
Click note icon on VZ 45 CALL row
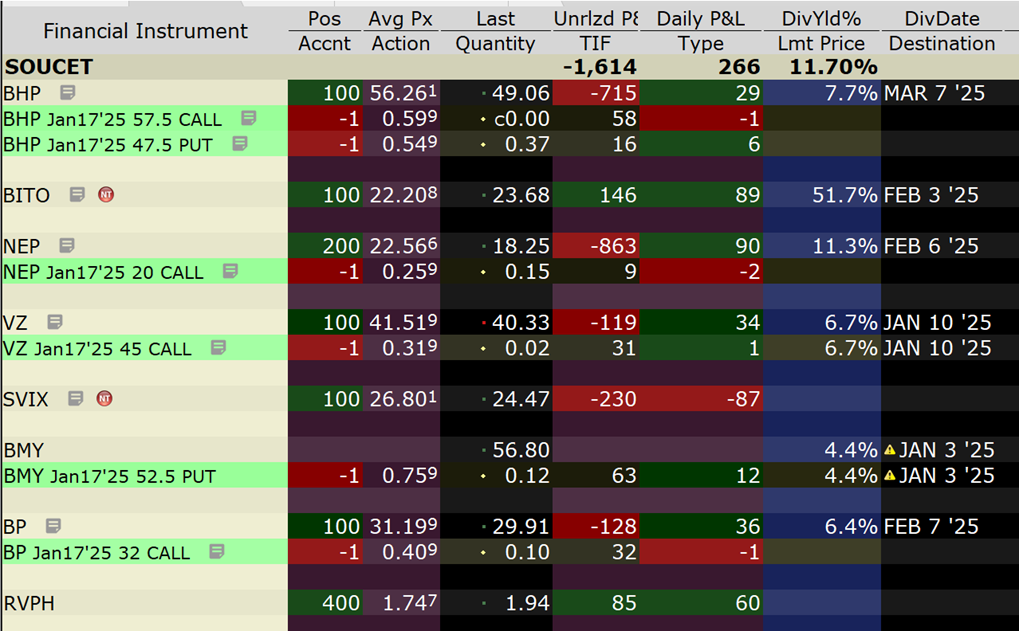coord(218,348)
